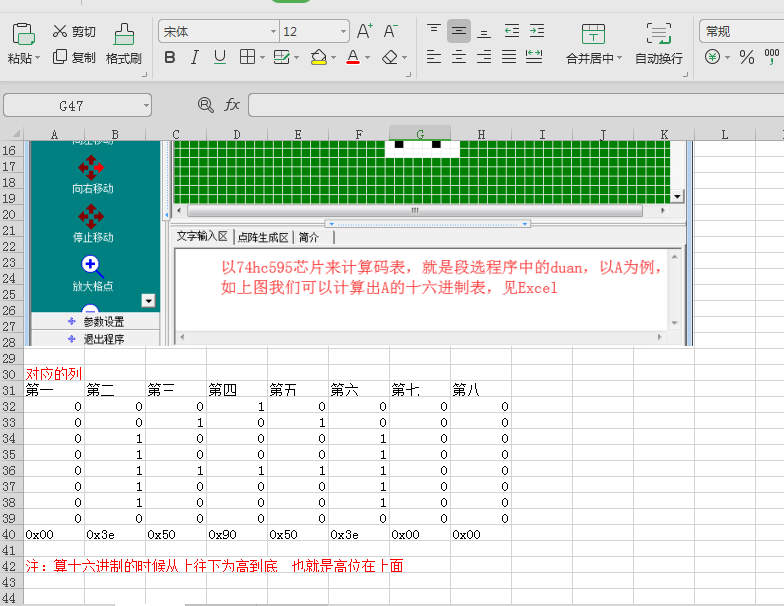Align text to bottom of cell
This screenshot has height=606, width=784.
[484, 32]
